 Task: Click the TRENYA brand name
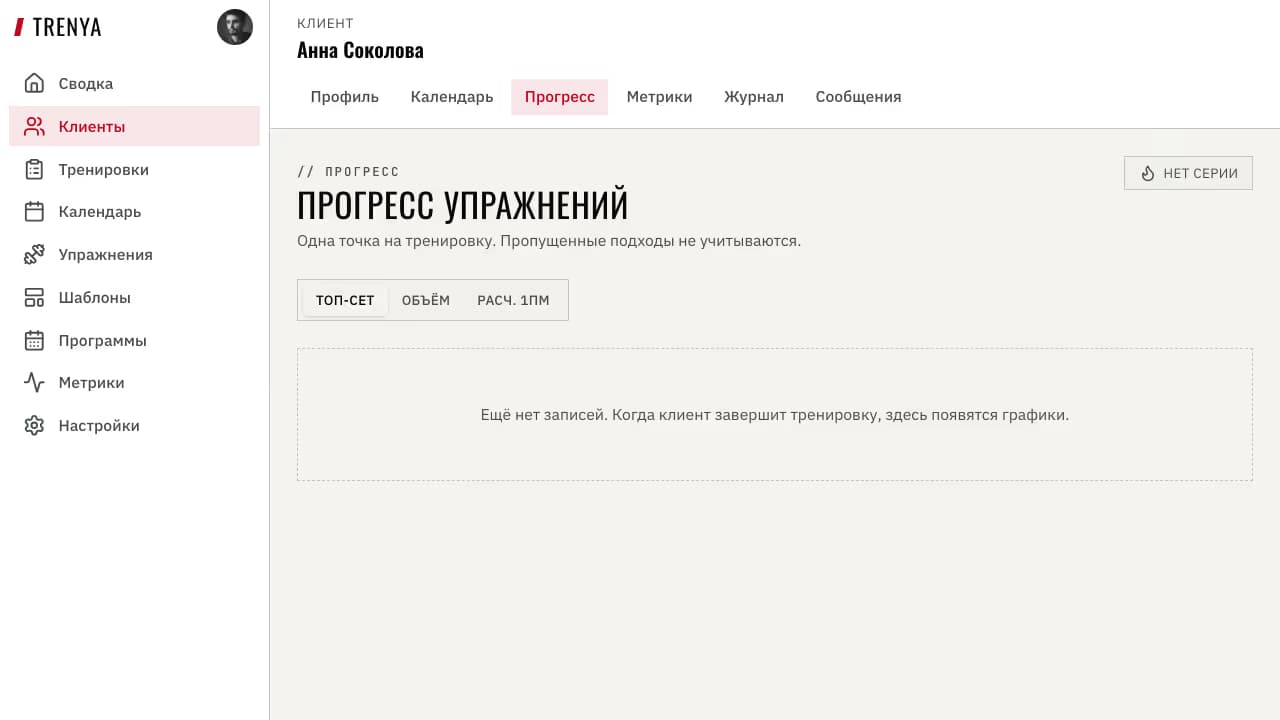click(67, 27)
